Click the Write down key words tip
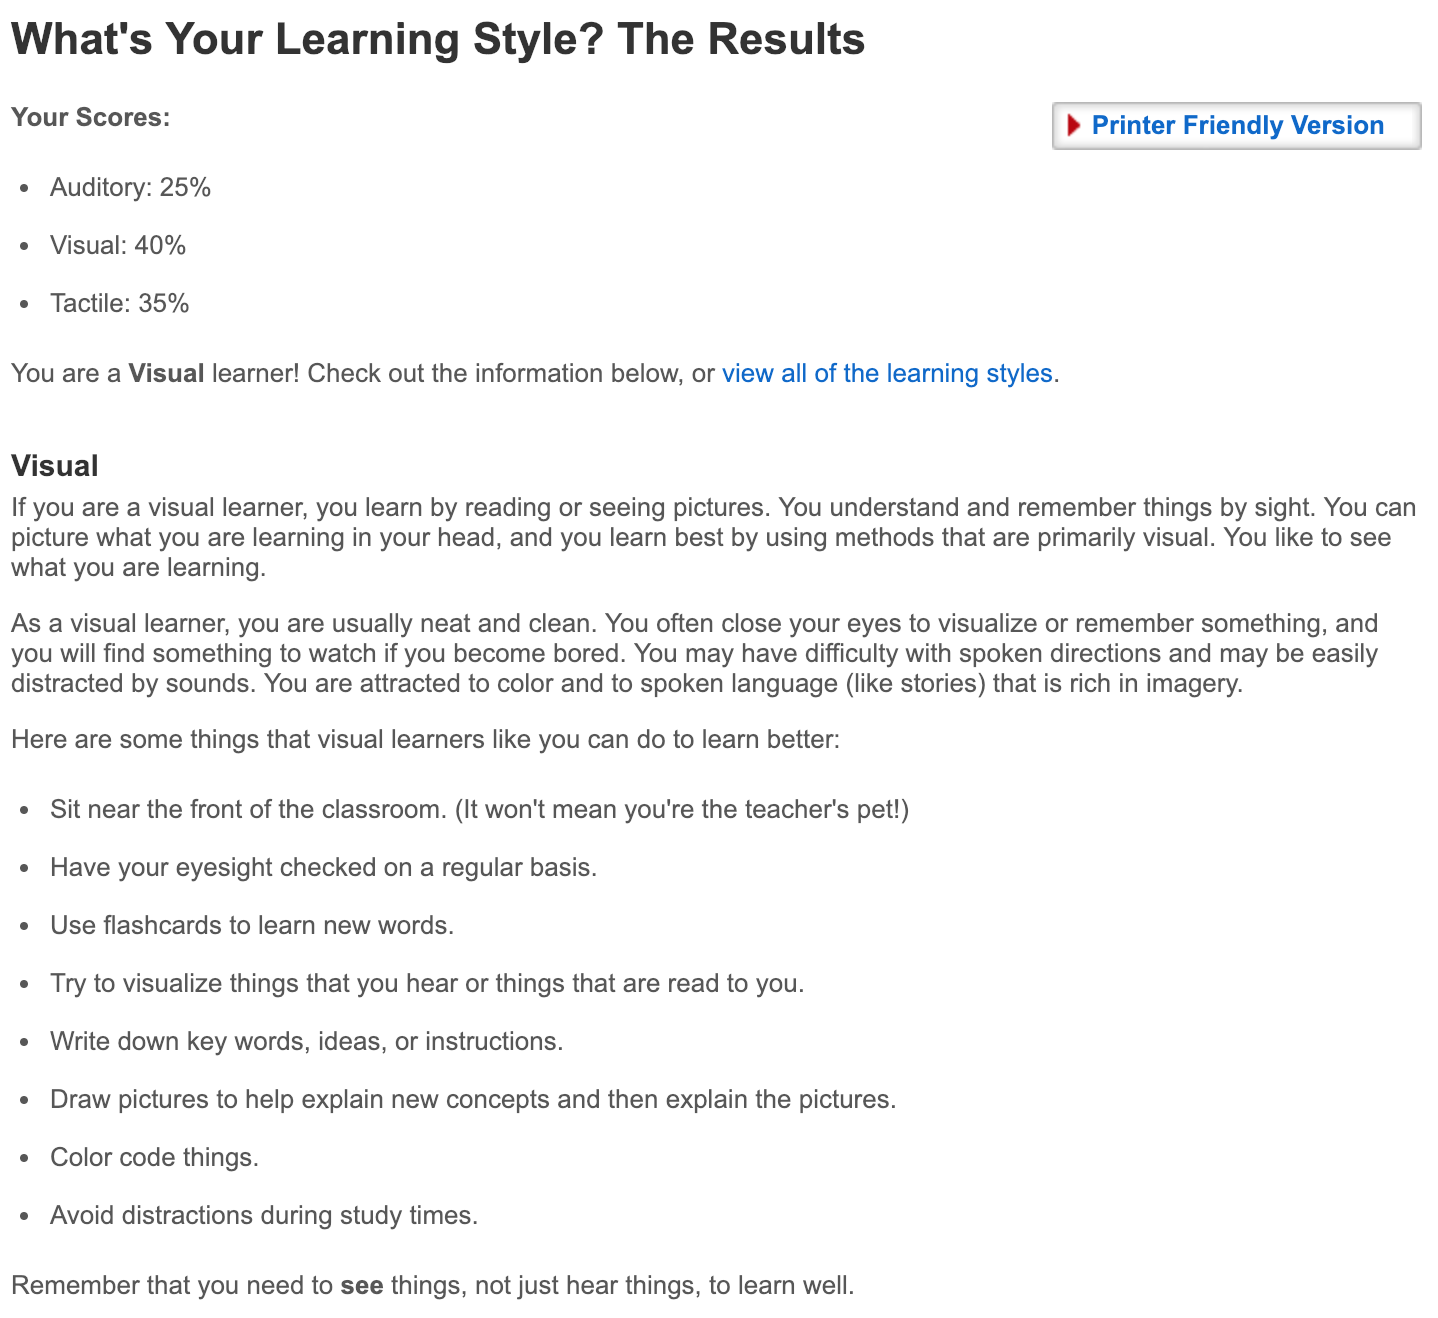Viewport: 1438px width, 1318px height. pos(307,1041)
